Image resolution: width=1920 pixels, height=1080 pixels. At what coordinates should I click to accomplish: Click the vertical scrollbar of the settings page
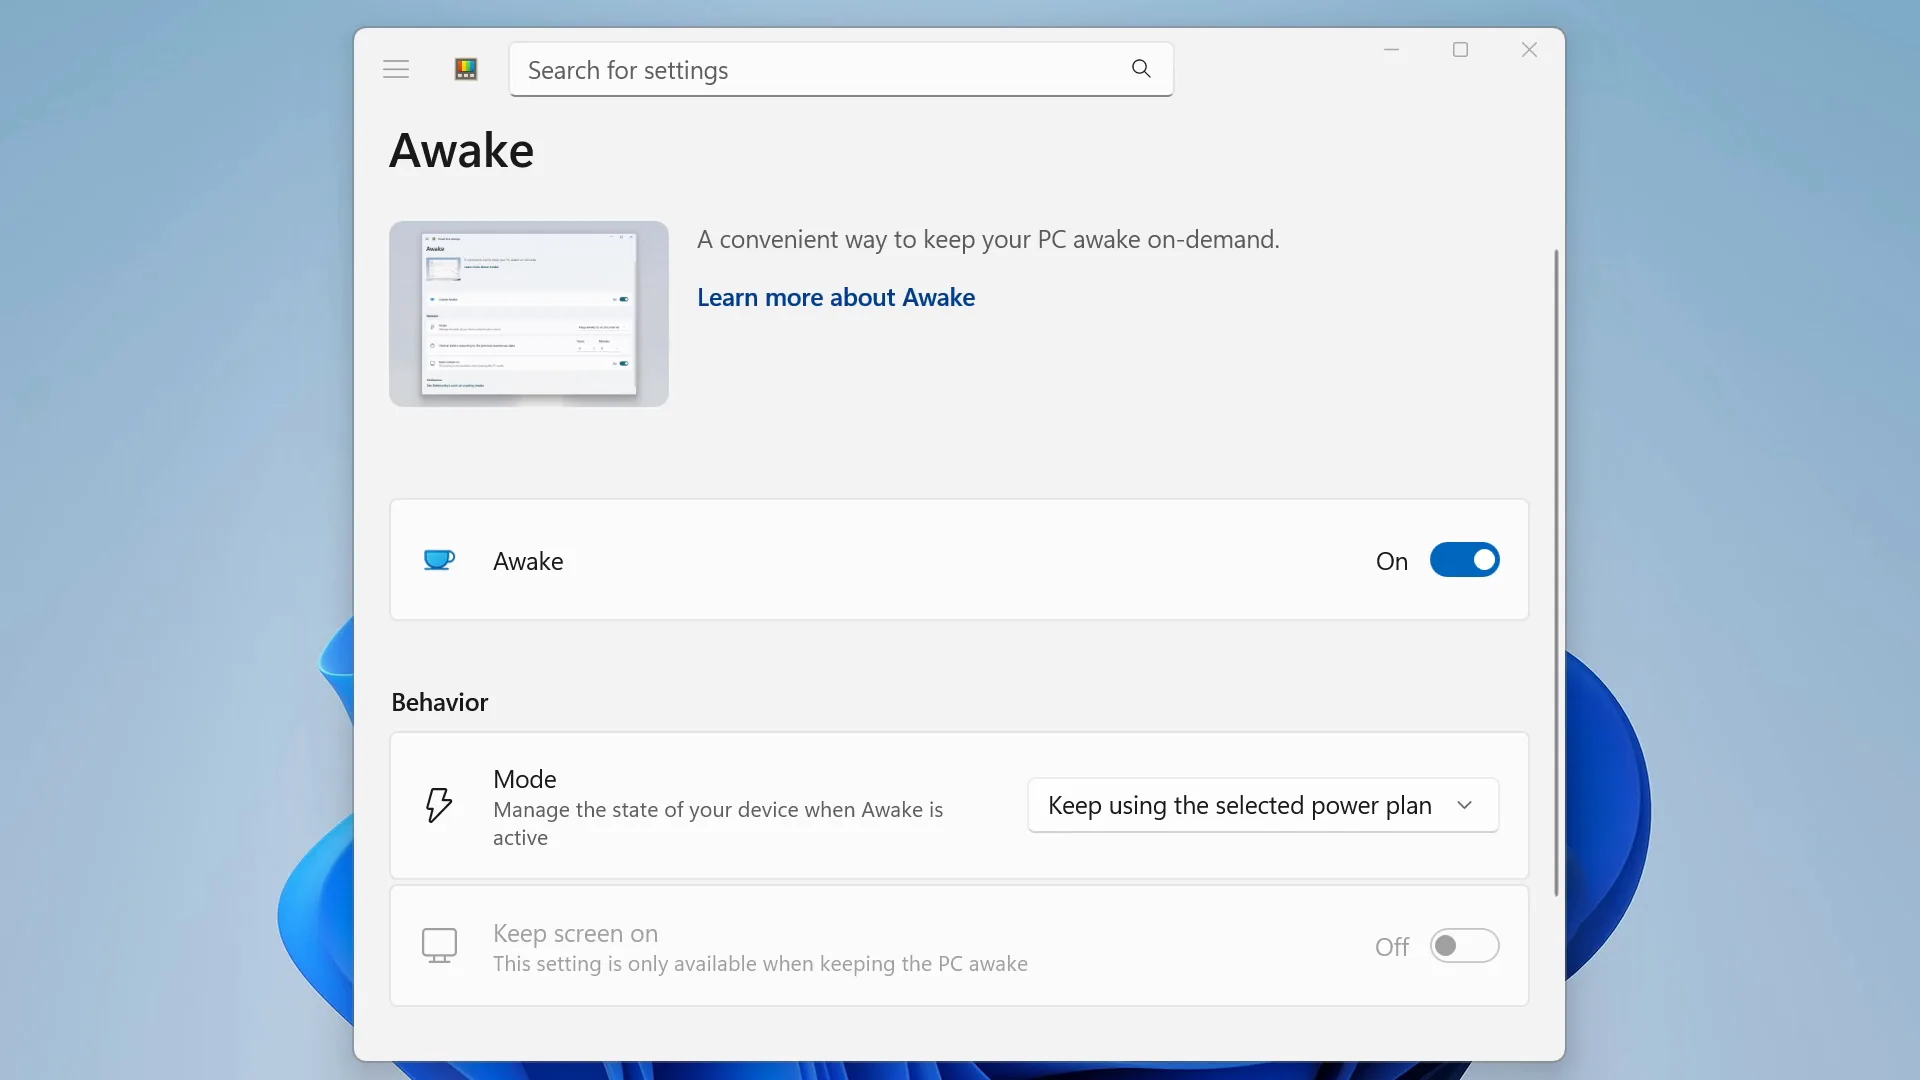point(1556,572)
